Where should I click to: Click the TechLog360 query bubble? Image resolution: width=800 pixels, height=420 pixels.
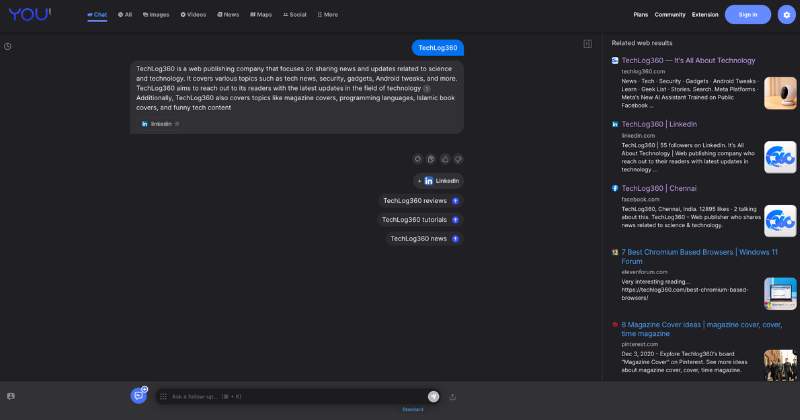tap(438, 48)
